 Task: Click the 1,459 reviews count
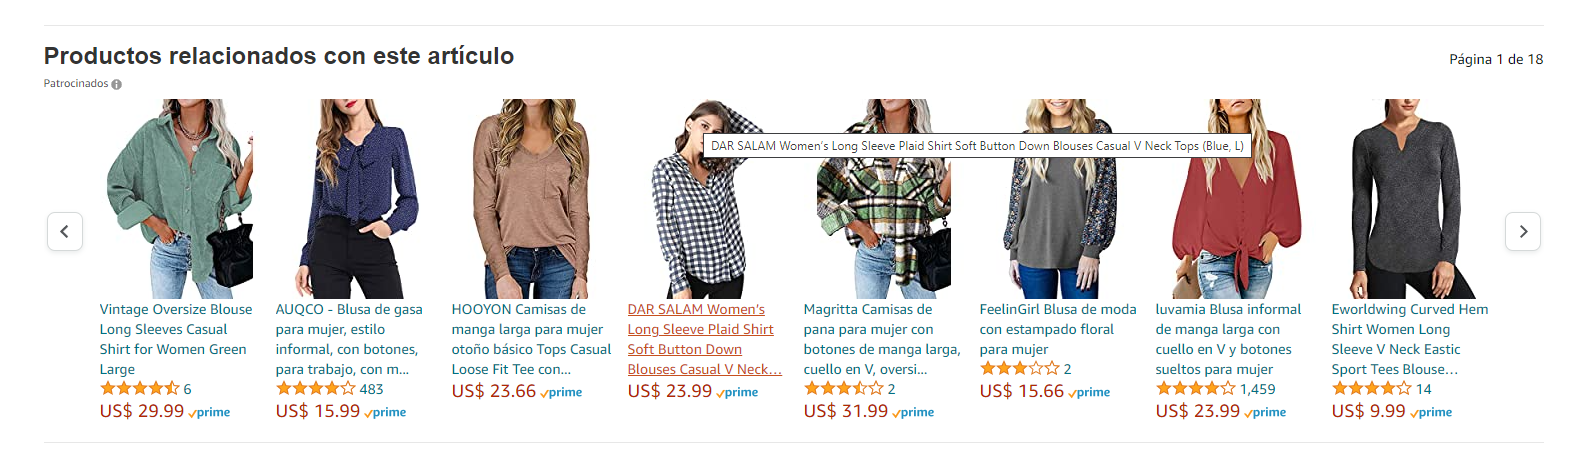pos(1258,389)
